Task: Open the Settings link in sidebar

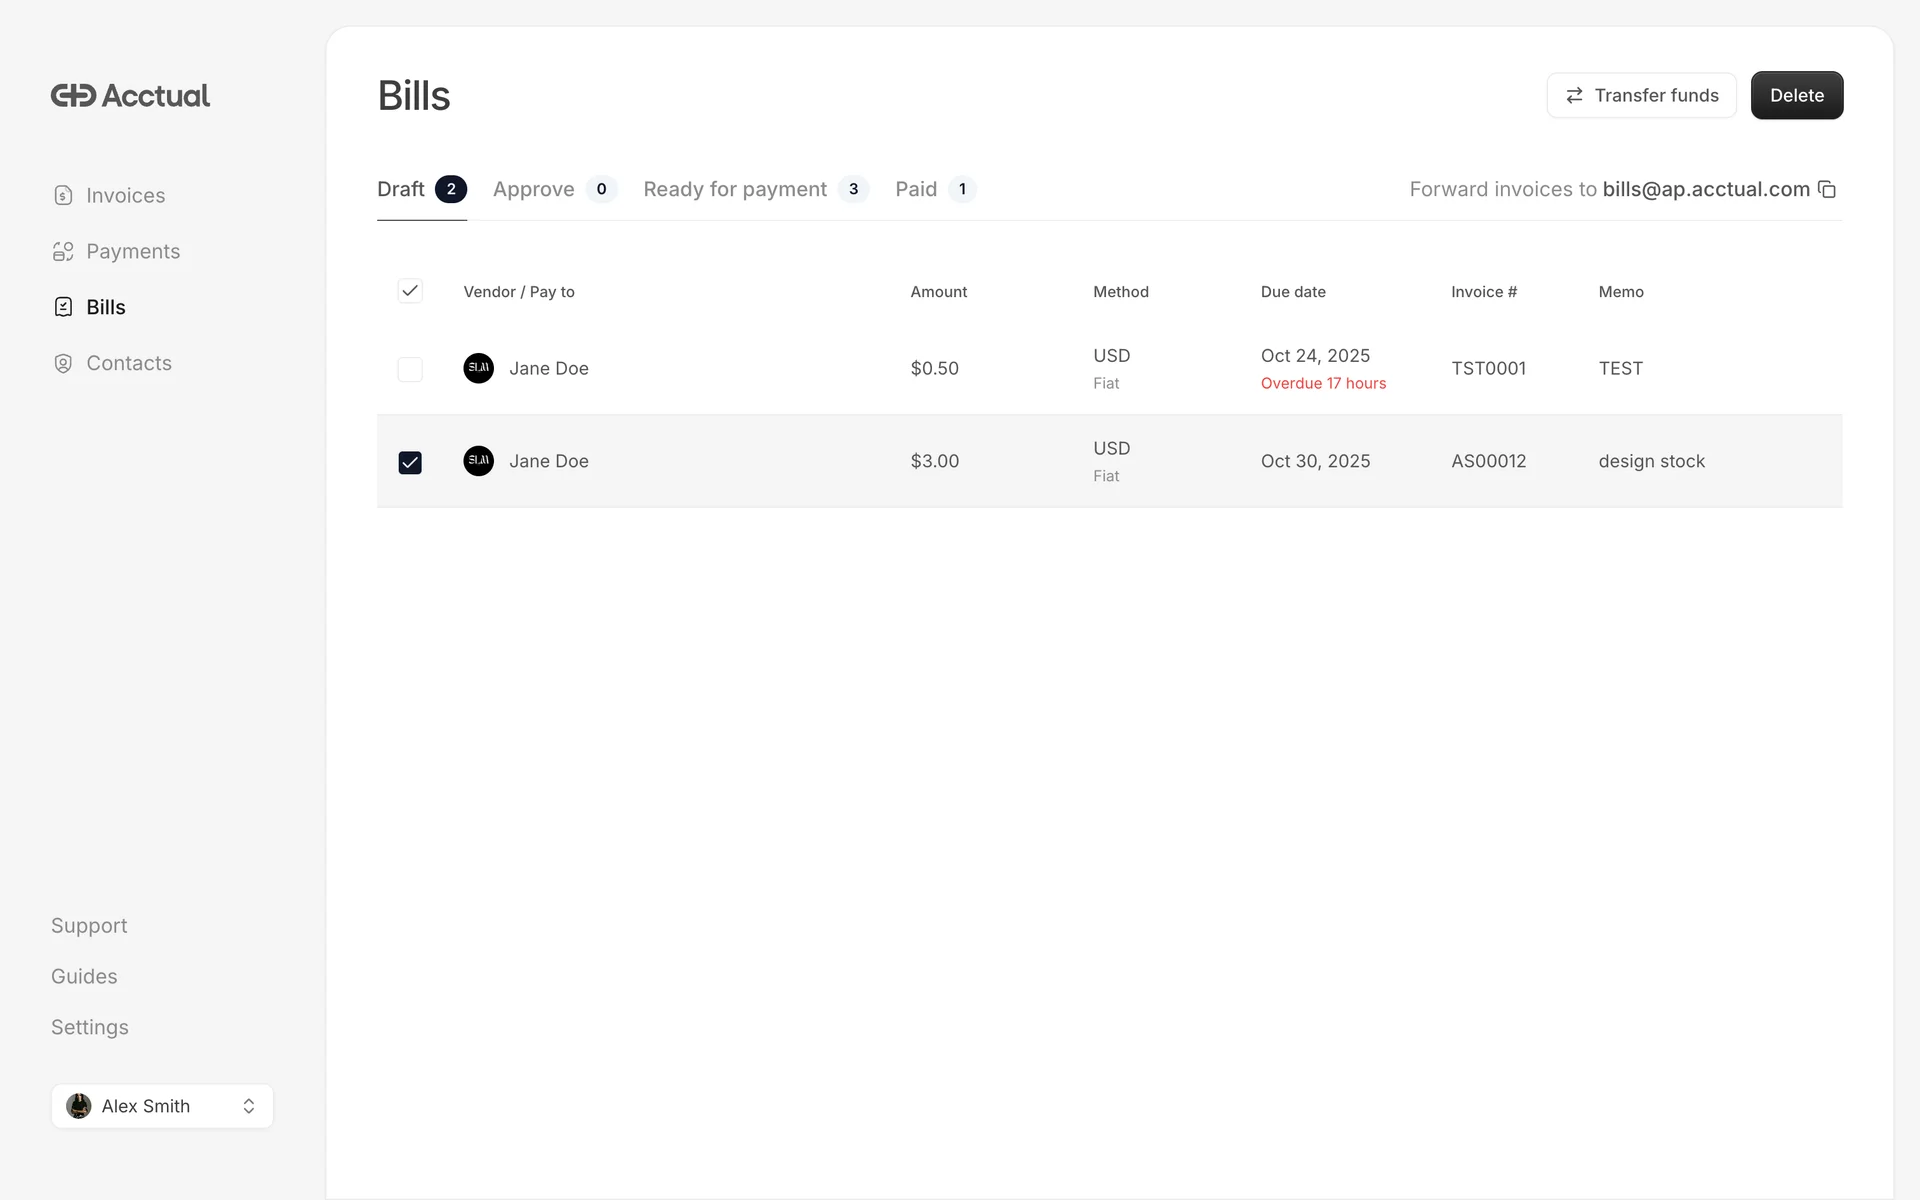Action: point(90,1027)
